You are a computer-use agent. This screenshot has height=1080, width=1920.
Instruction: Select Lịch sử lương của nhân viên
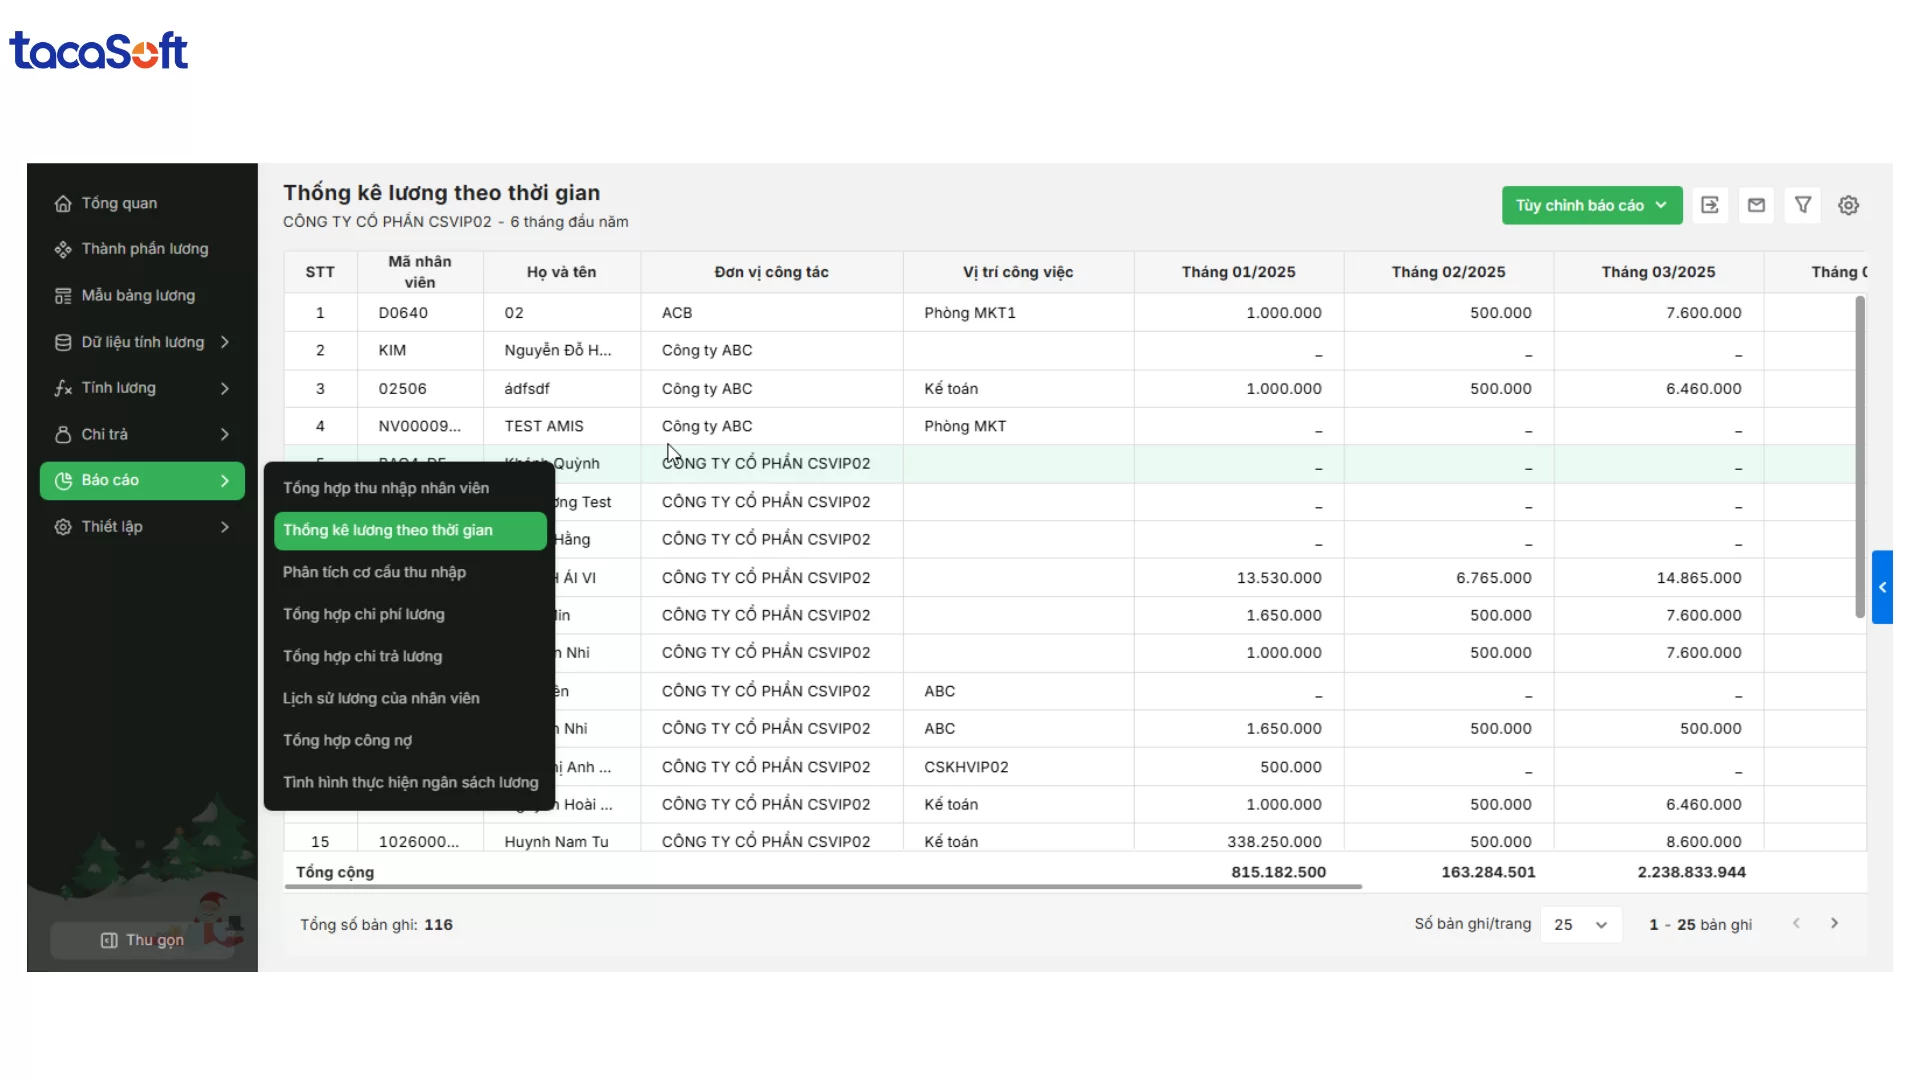click(x=381, y=698)
